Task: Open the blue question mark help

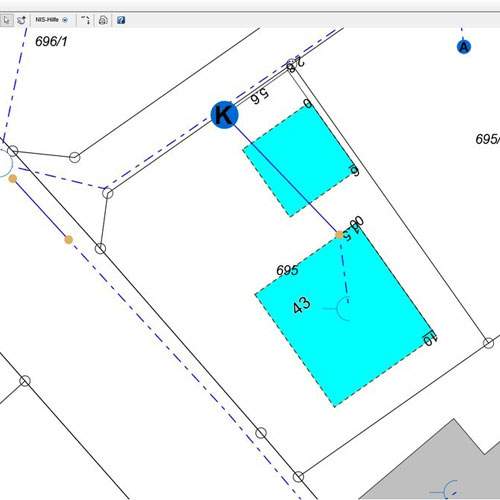Action: pos(121,20)
